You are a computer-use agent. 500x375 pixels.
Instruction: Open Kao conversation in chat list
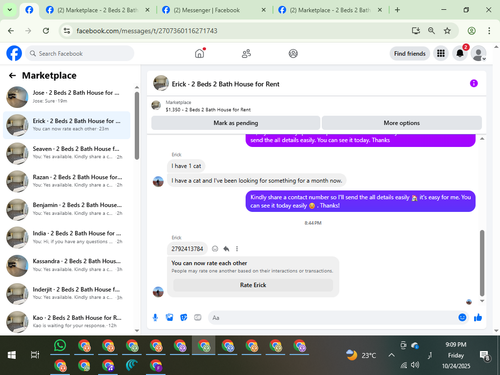coord(67,322)
